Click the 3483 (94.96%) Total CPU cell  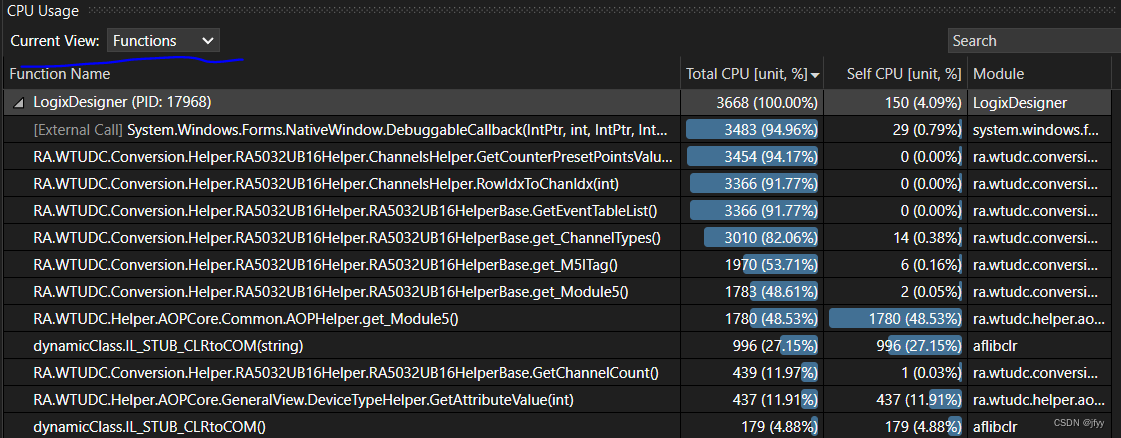pyautogui.click(x=752, y=129)
